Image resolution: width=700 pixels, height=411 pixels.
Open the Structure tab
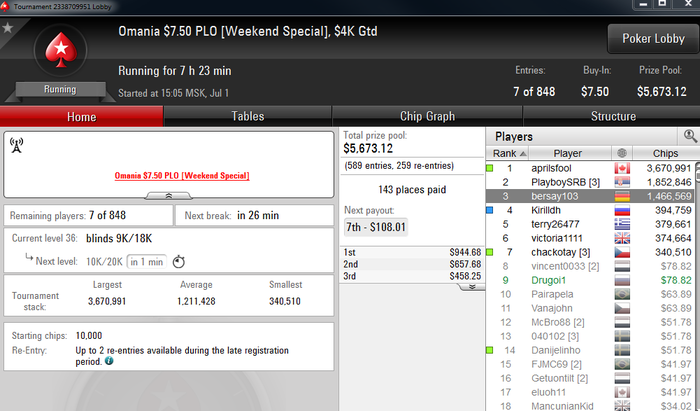[x=612, y=116]
